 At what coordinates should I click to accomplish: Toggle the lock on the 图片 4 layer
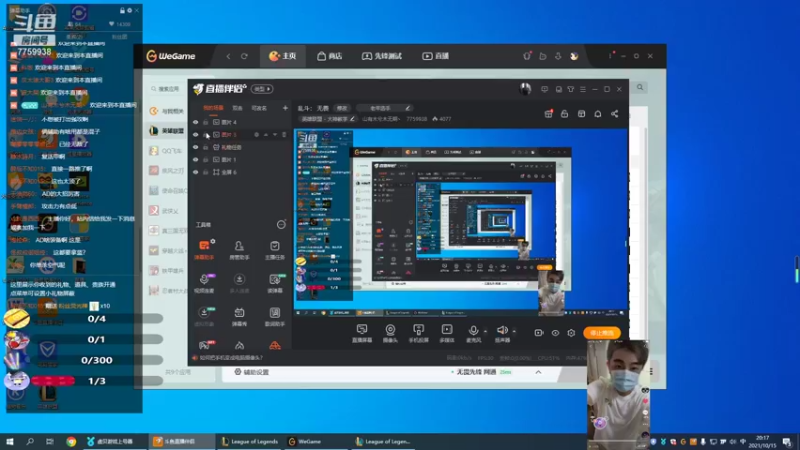coord(206,122)
